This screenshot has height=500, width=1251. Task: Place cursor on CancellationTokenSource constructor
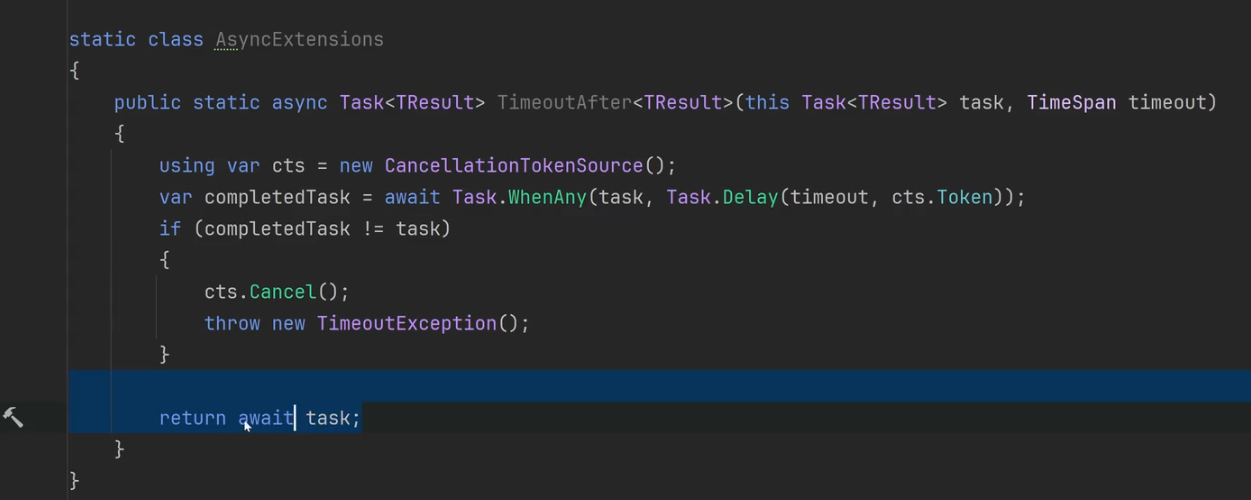[513, 165]
